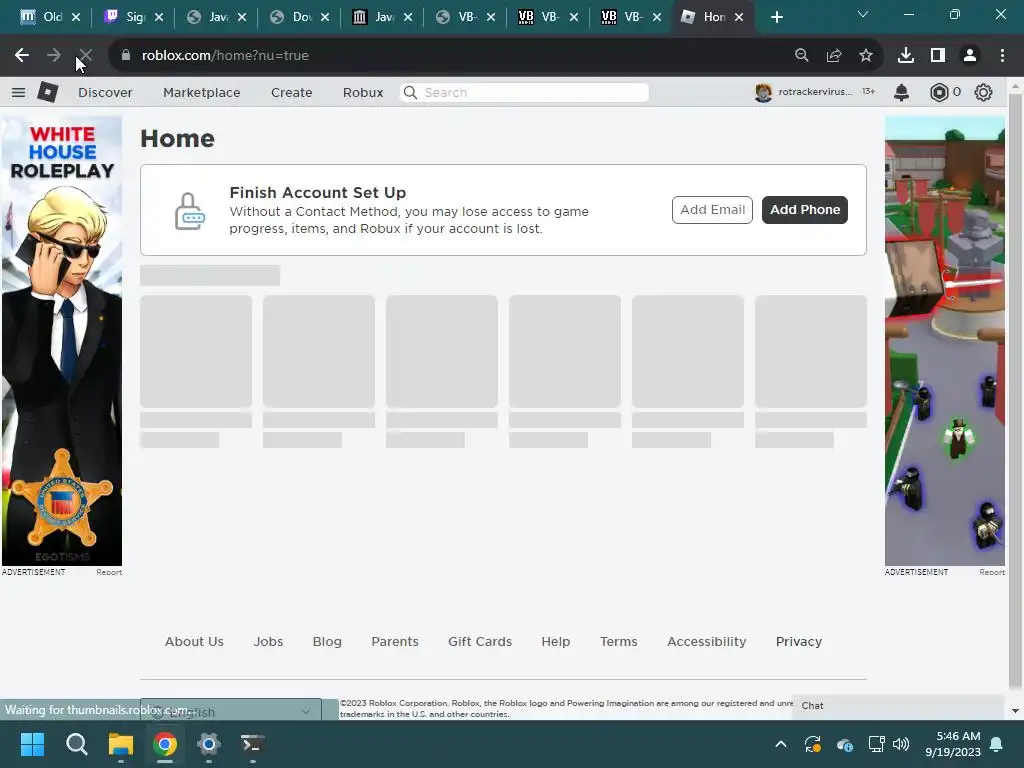Click the Add Phone button
This screenshot has width=1024, height=768.
tap(805, 210)
